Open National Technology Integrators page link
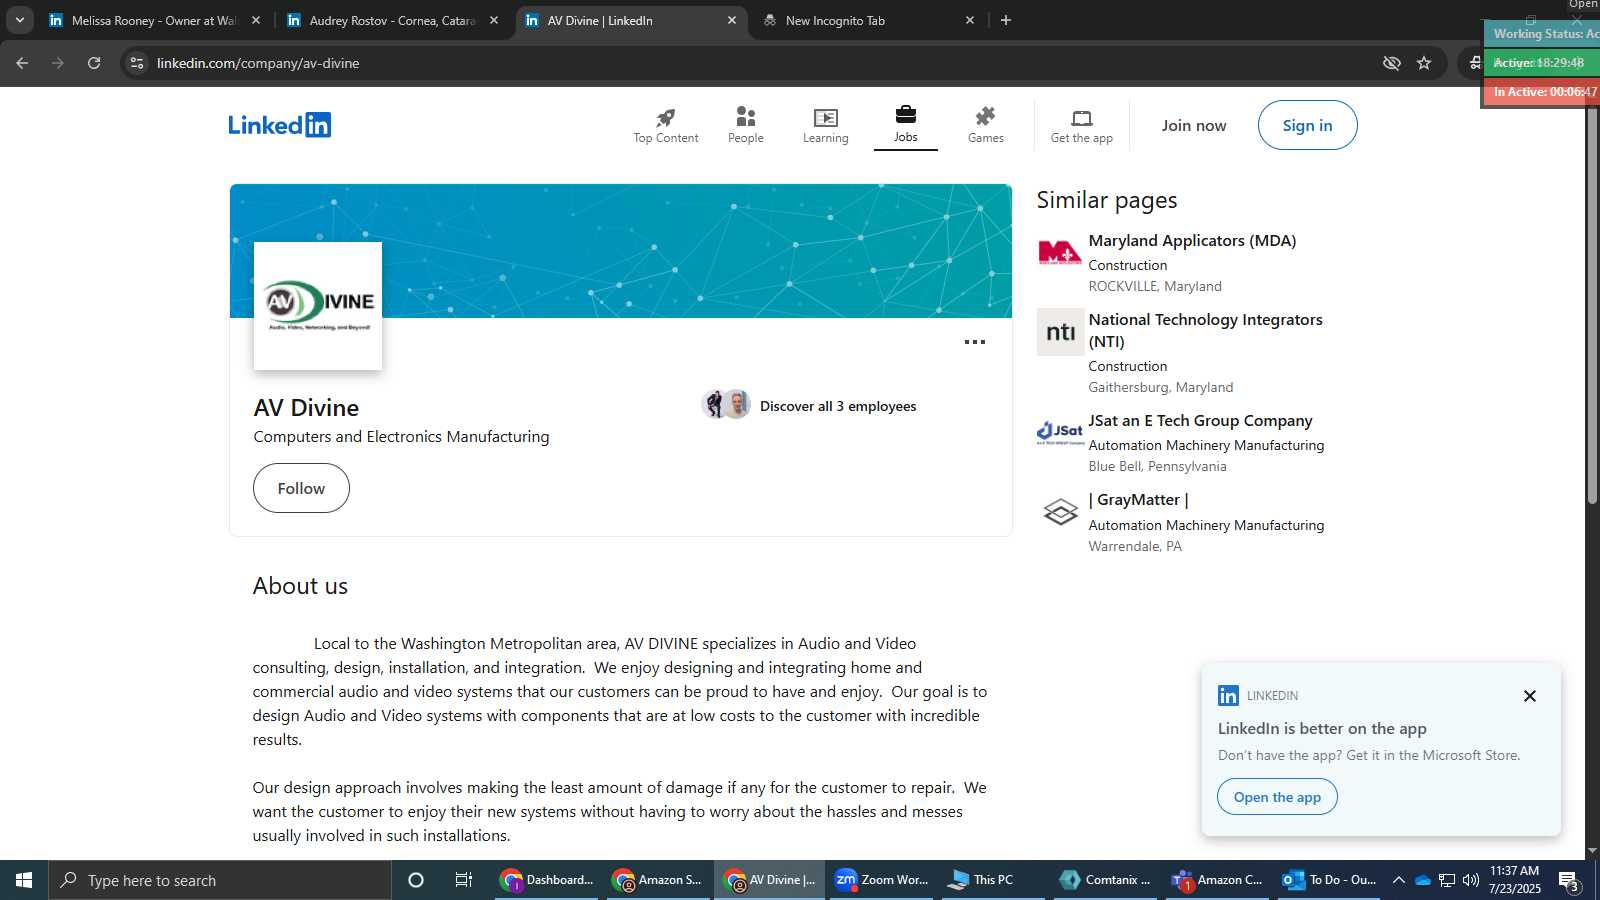The height and width of the screenshot is (900, 1600). pyautogui.click(x=1205, y=330)
